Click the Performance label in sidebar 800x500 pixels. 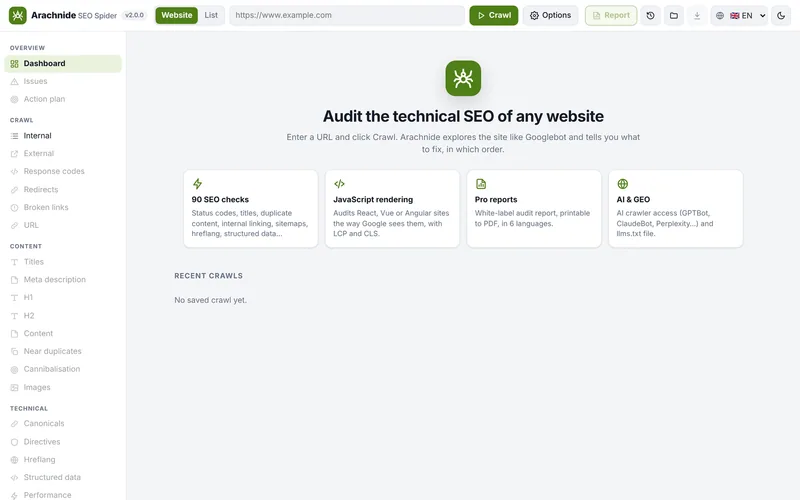coord(47,495)
